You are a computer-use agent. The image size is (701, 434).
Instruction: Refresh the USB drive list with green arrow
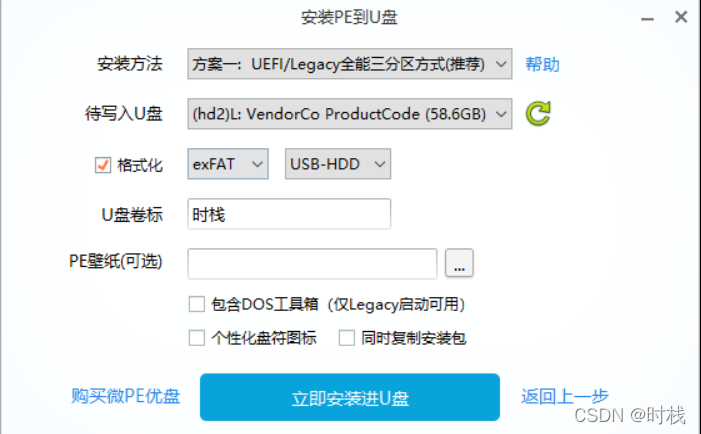click(x=538, y=114)
